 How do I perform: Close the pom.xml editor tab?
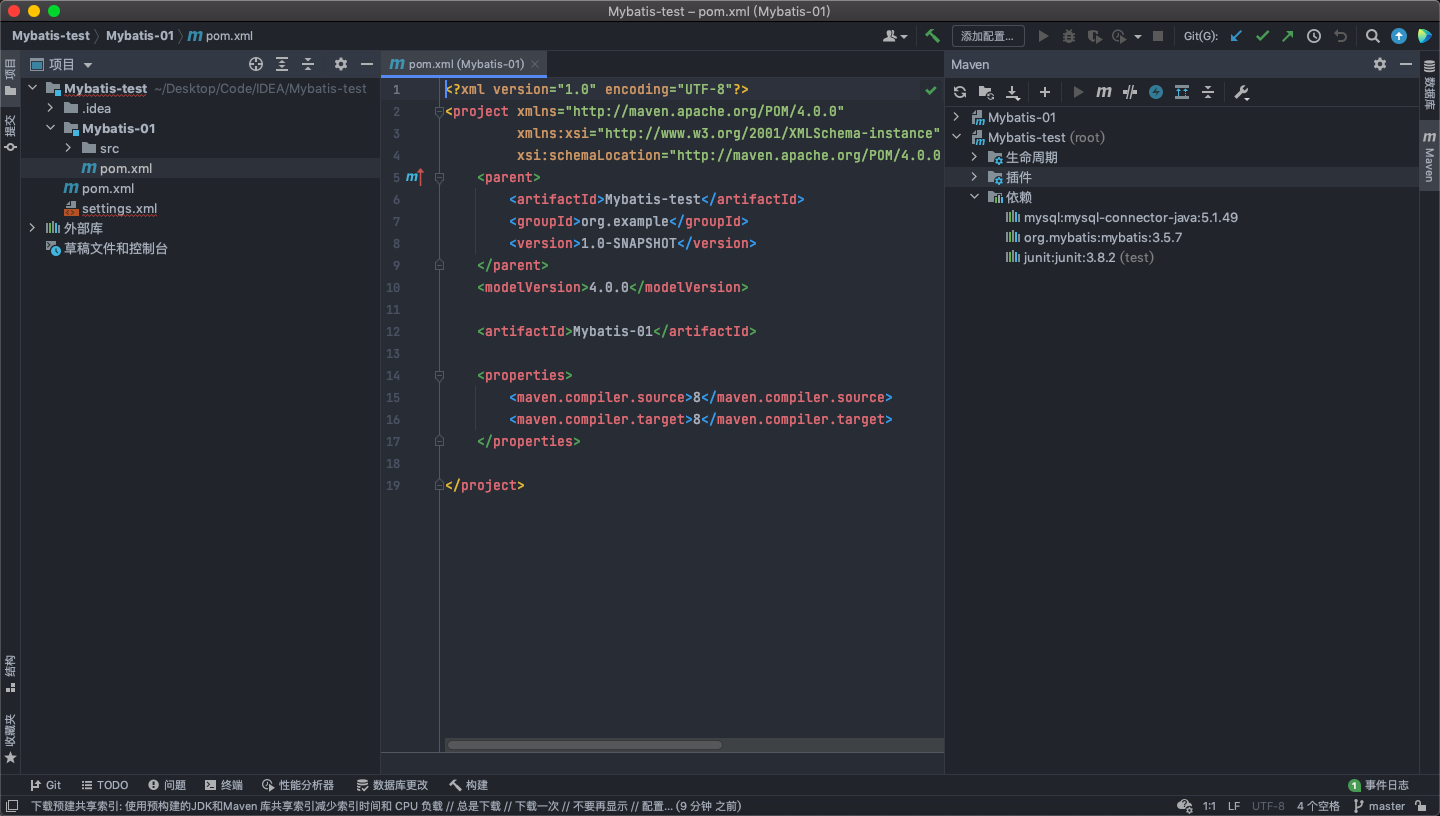535,64
